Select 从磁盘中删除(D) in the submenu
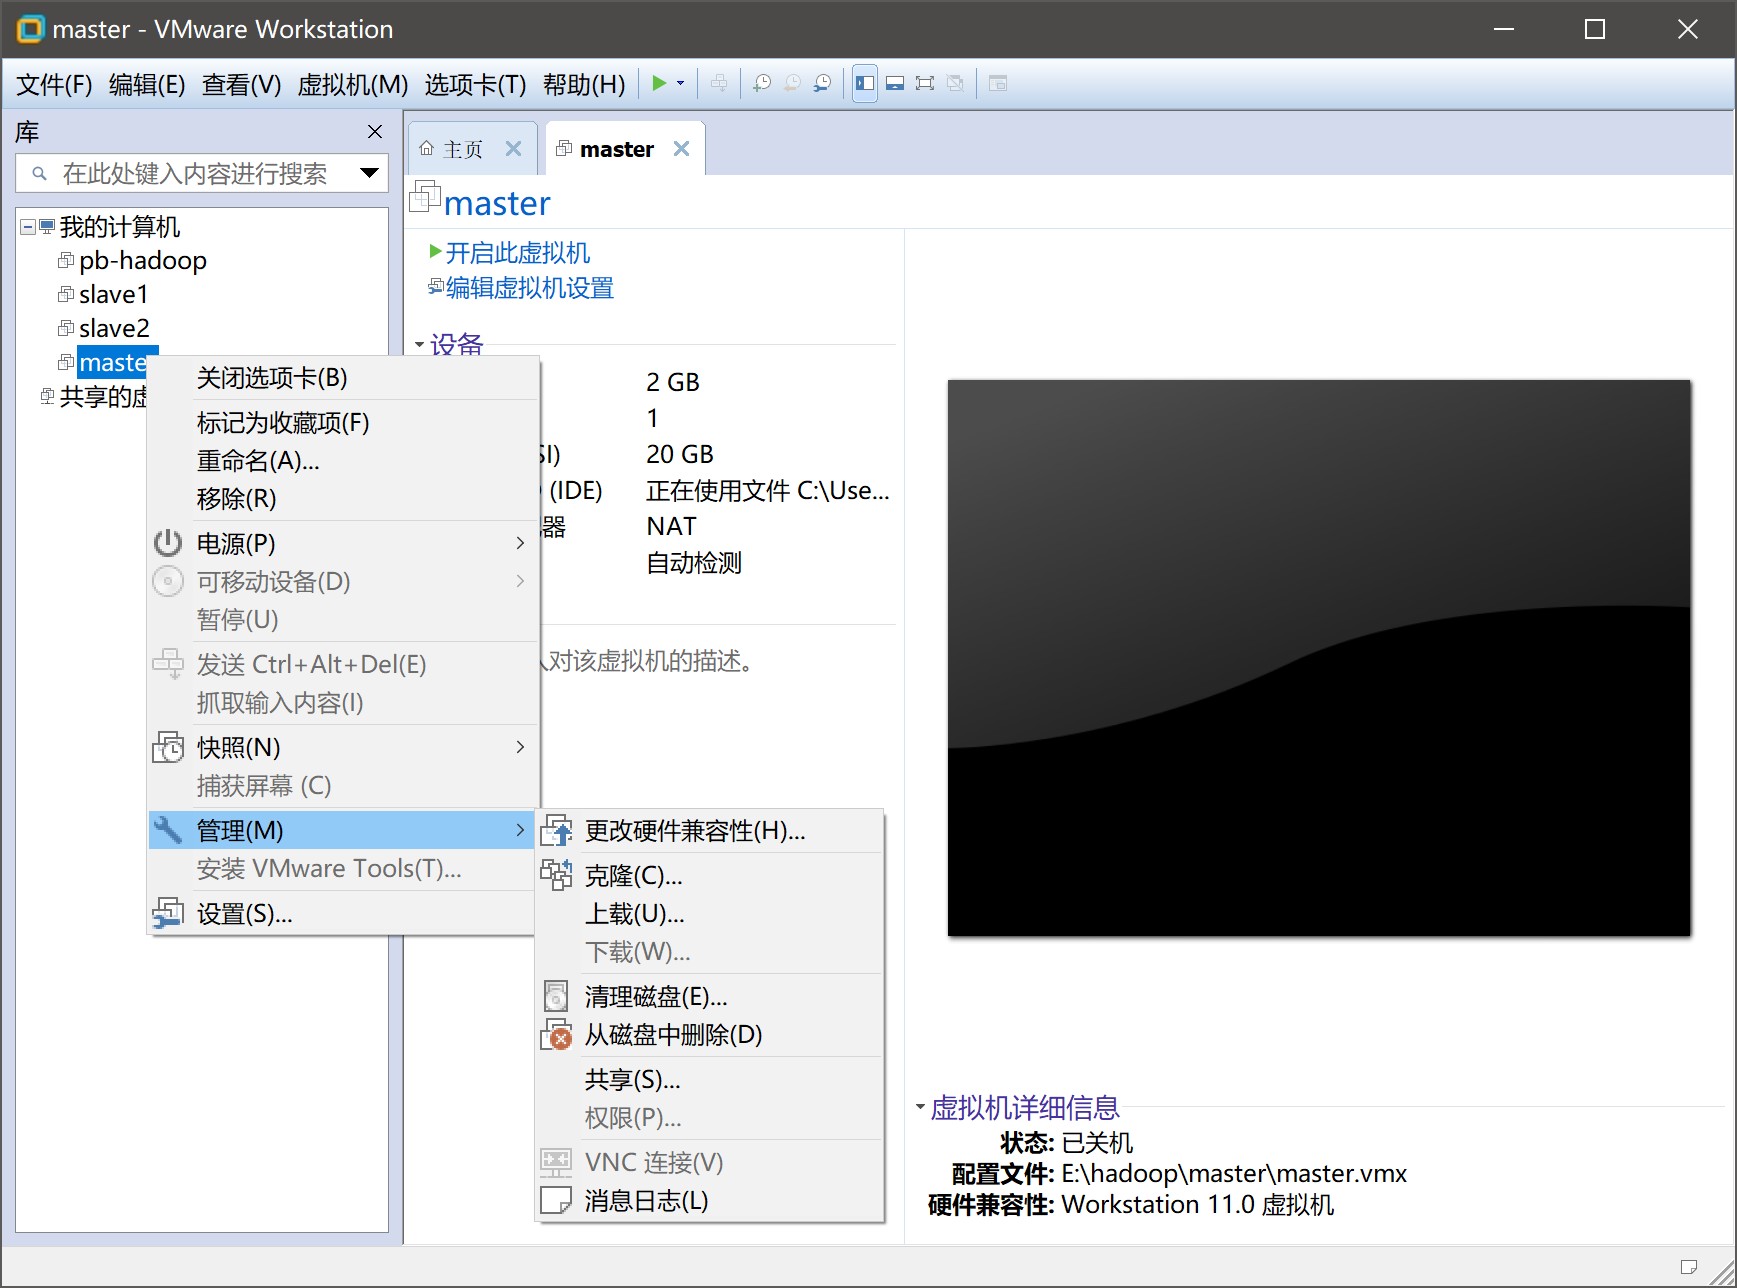Viewport: 1737px width, 1288px height. click(673, 1035)
